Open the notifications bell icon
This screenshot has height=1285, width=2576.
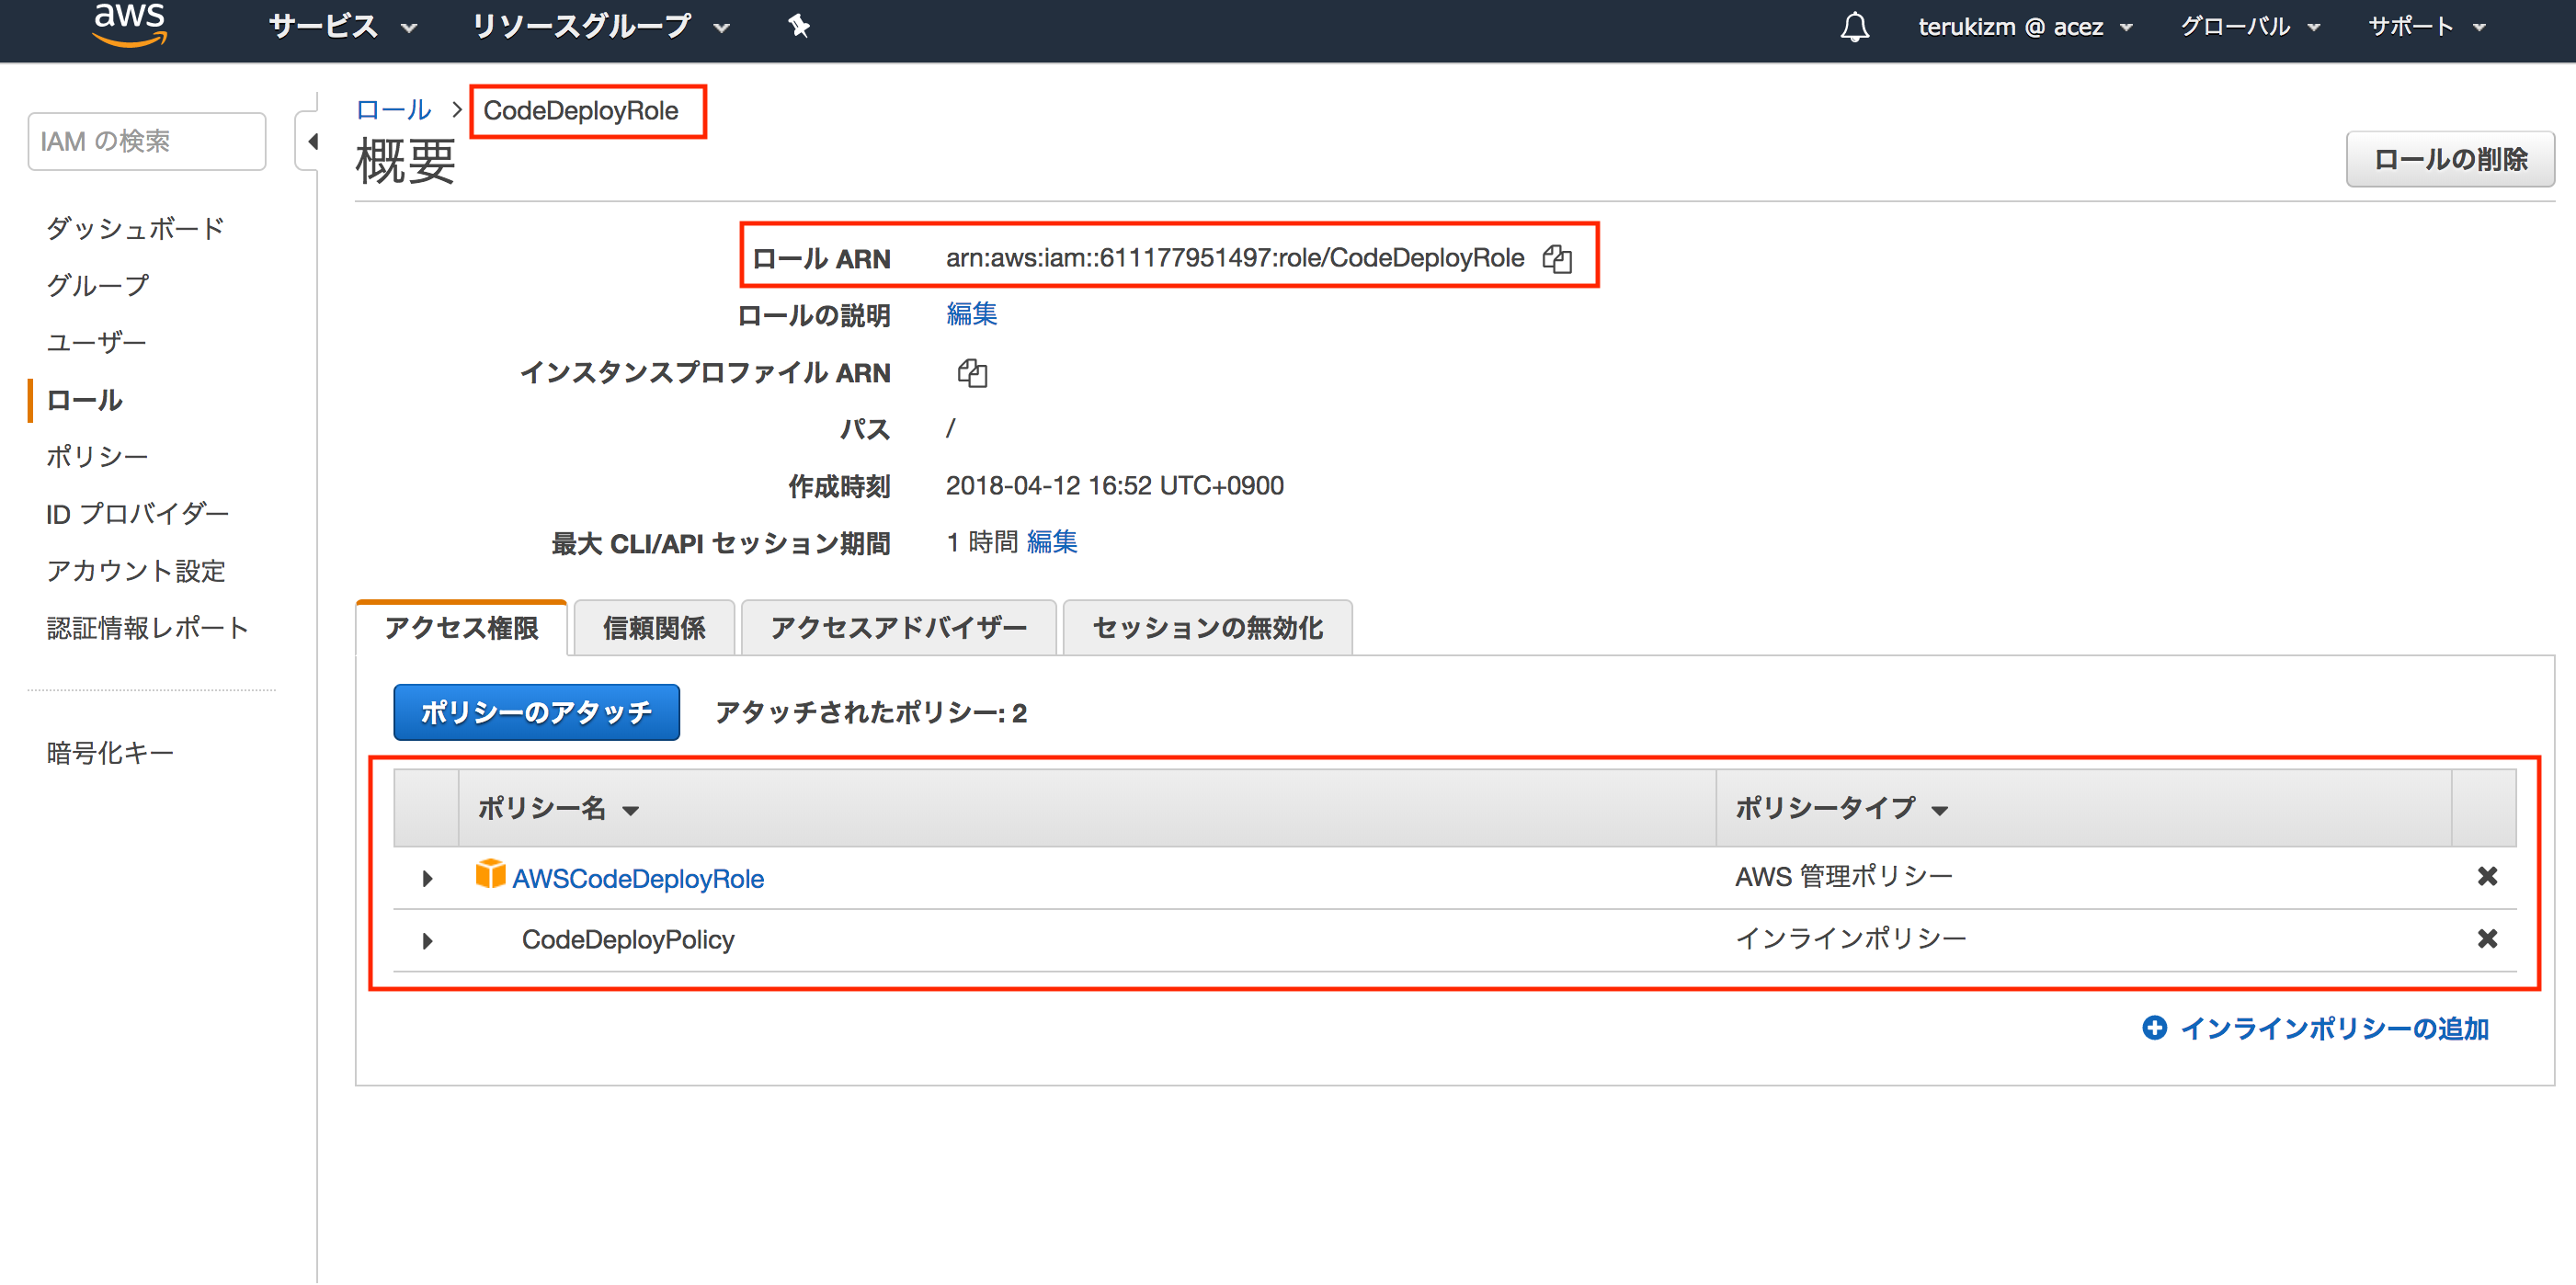pyautogui.click(x=1854, y=27)
